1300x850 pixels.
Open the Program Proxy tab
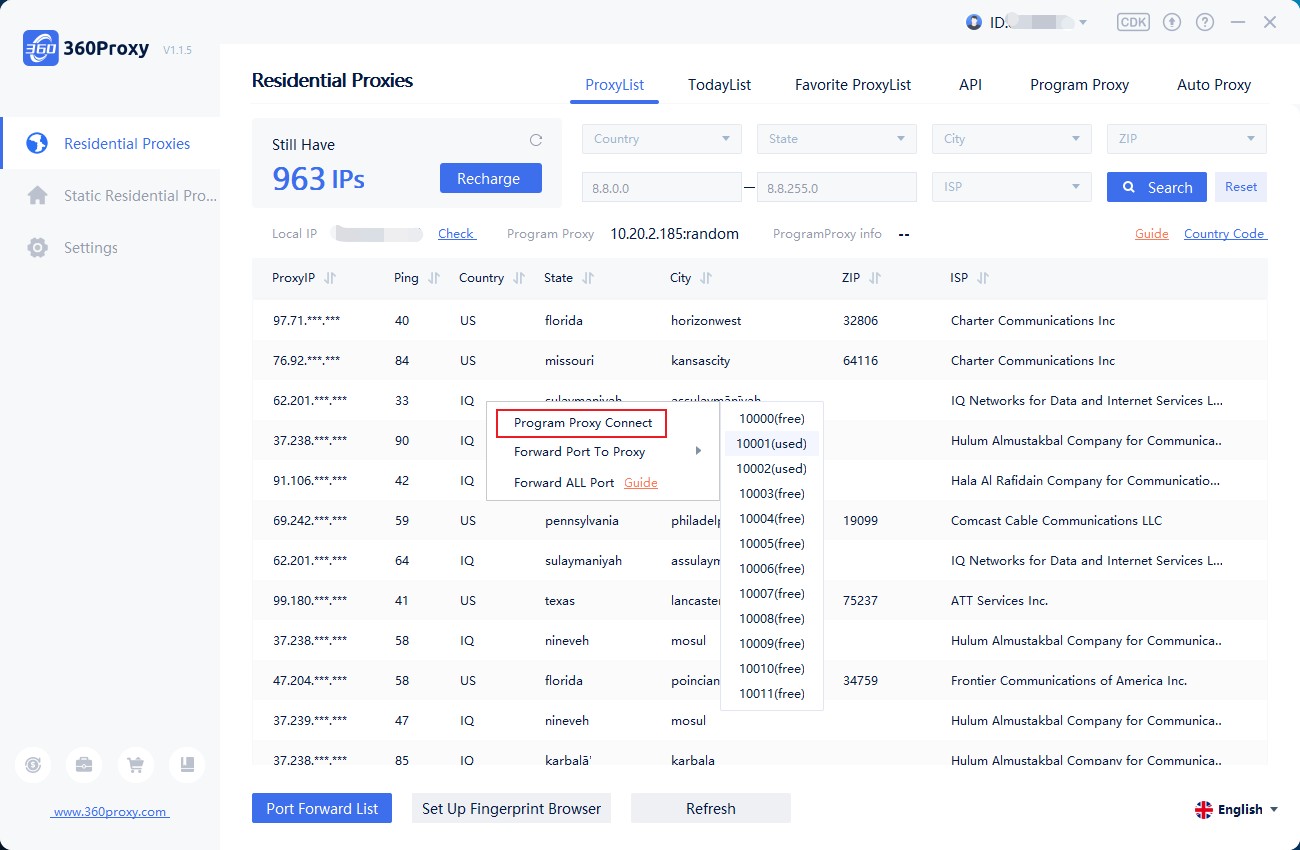click(x=1080, y=85)
